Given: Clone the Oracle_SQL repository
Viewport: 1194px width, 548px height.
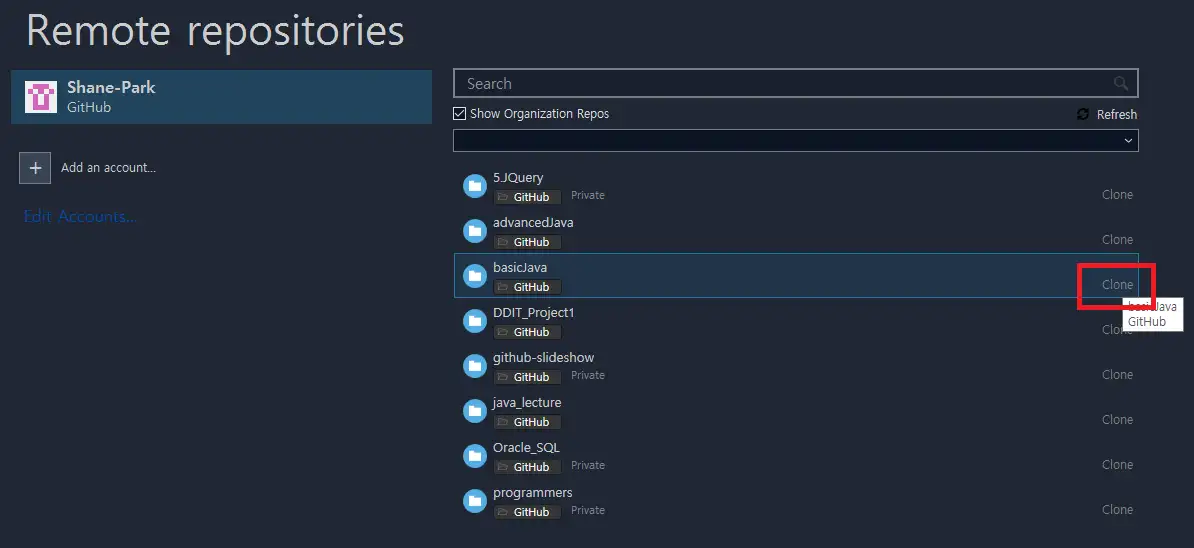Looking at the screenshot, I should 1117,464.
